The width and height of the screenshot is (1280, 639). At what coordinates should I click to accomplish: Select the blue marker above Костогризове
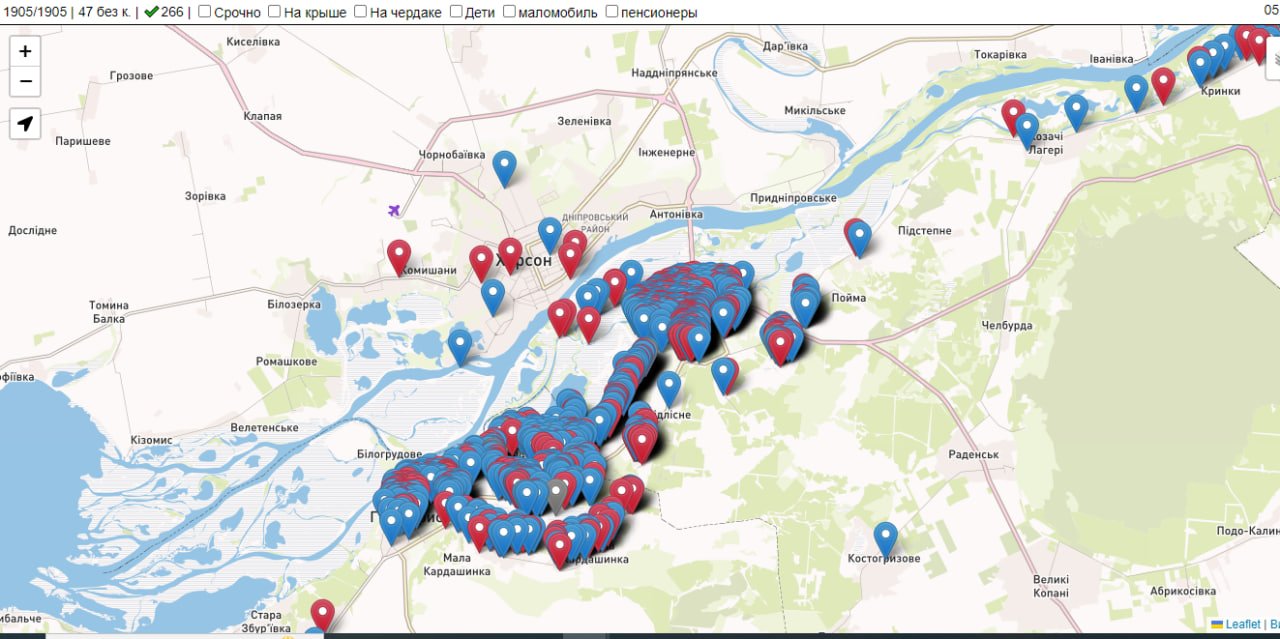tap(885, 538)
